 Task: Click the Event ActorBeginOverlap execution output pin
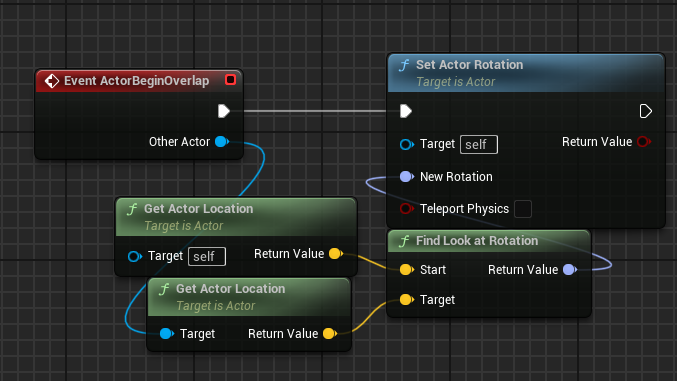coord(224,111)
